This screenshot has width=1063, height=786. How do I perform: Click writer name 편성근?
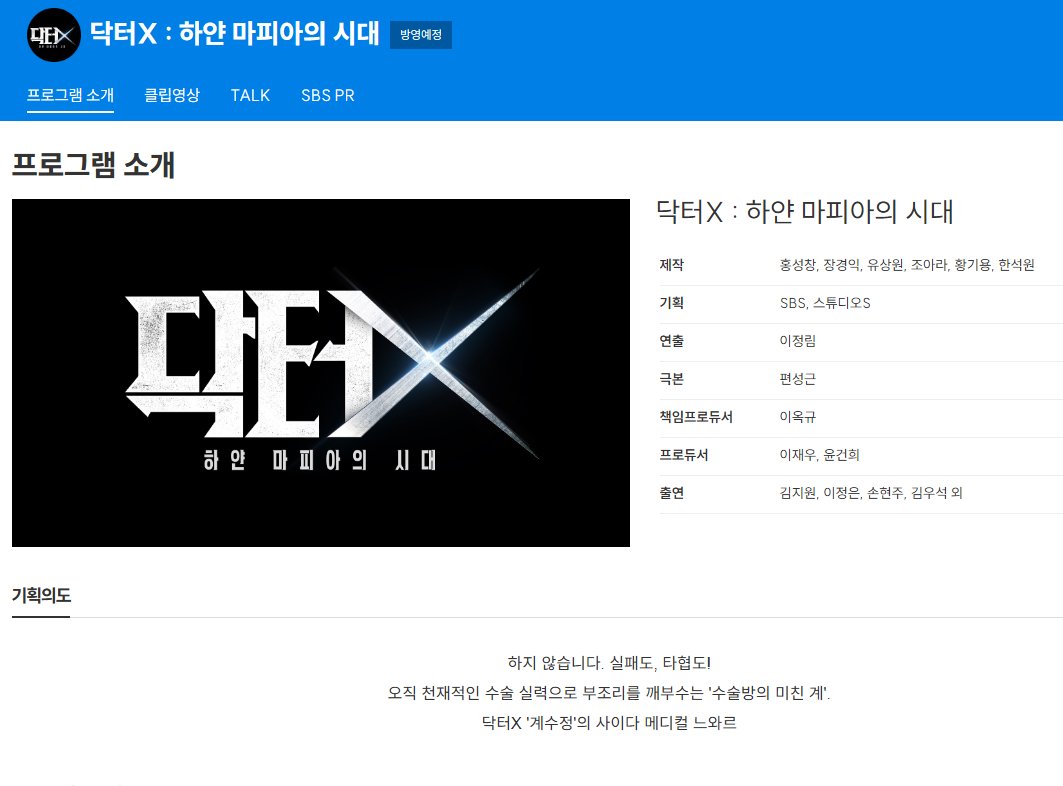click(798, 379)
